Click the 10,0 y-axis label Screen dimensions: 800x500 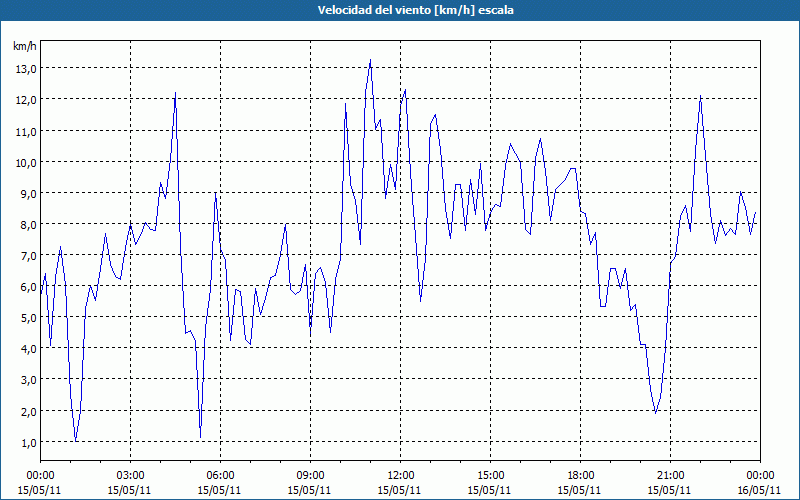(27, 162)
